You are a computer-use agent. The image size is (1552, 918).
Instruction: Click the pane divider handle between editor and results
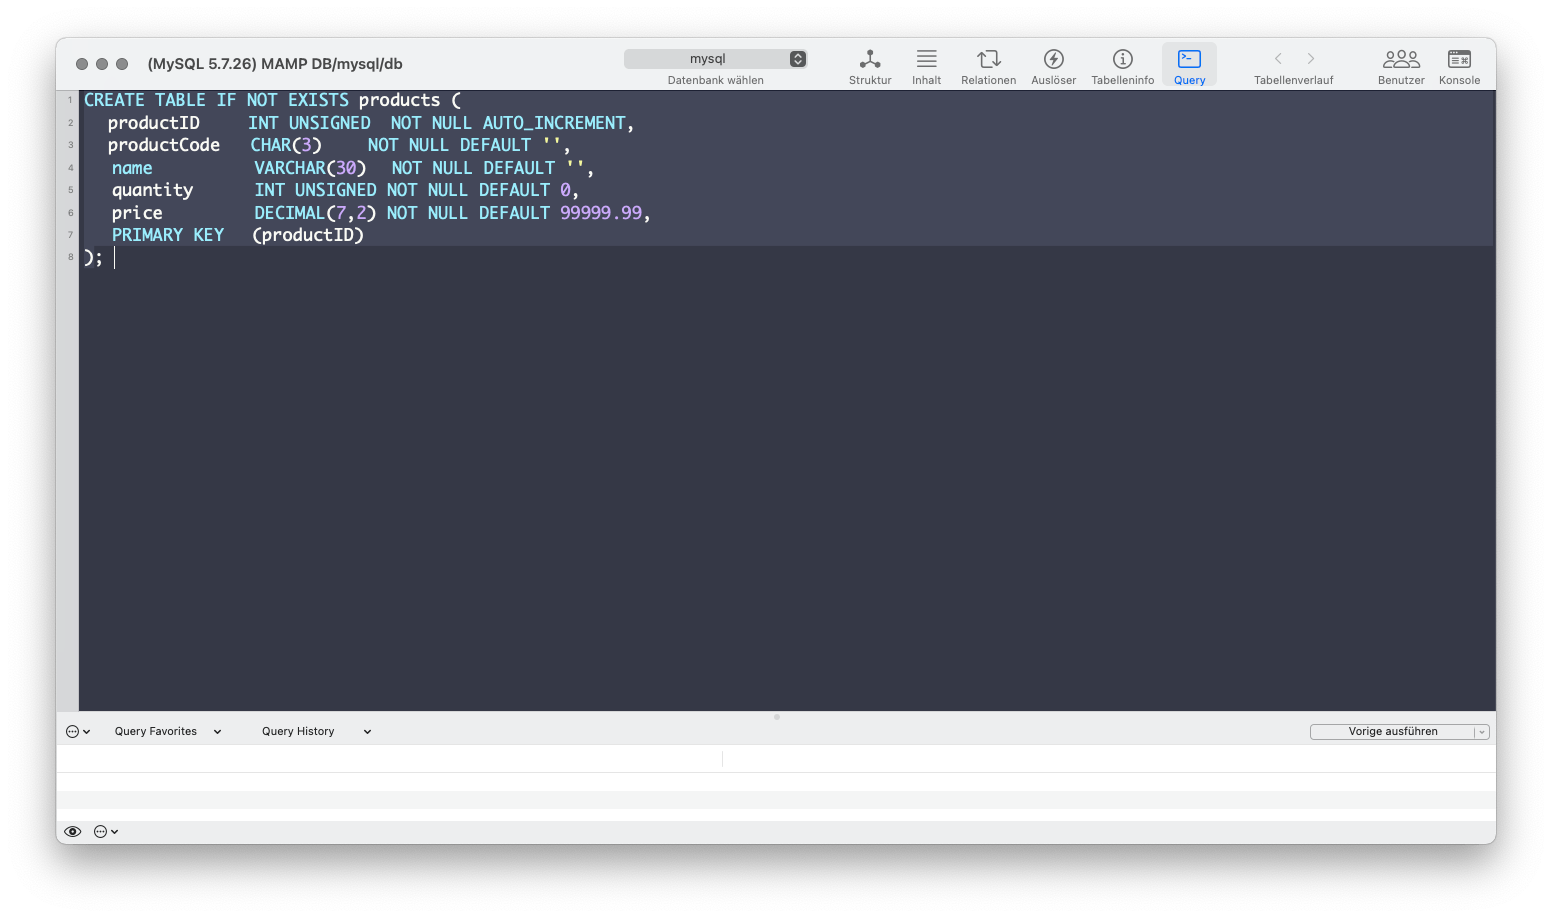point(776,717)
